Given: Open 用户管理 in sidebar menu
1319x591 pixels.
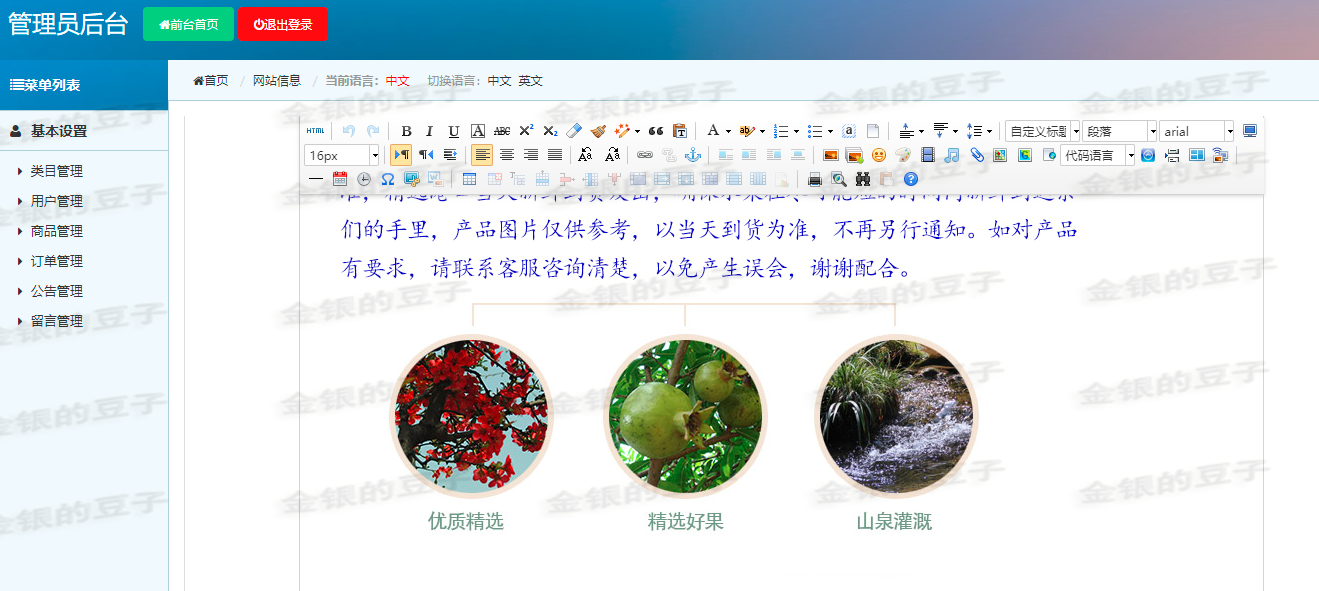Looking at the screenshot, I should [x=57, y=201].
